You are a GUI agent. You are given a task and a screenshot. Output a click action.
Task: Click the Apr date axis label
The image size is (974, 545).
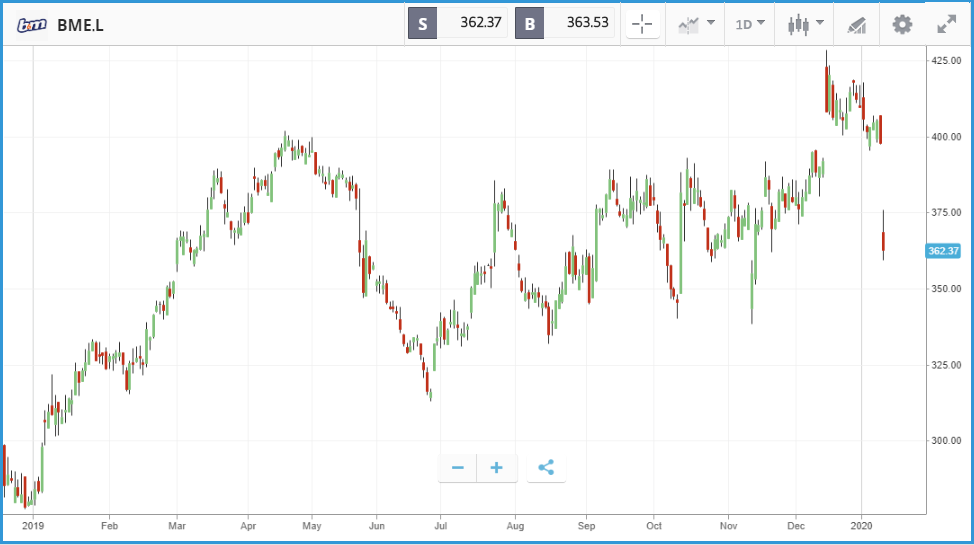248,526
